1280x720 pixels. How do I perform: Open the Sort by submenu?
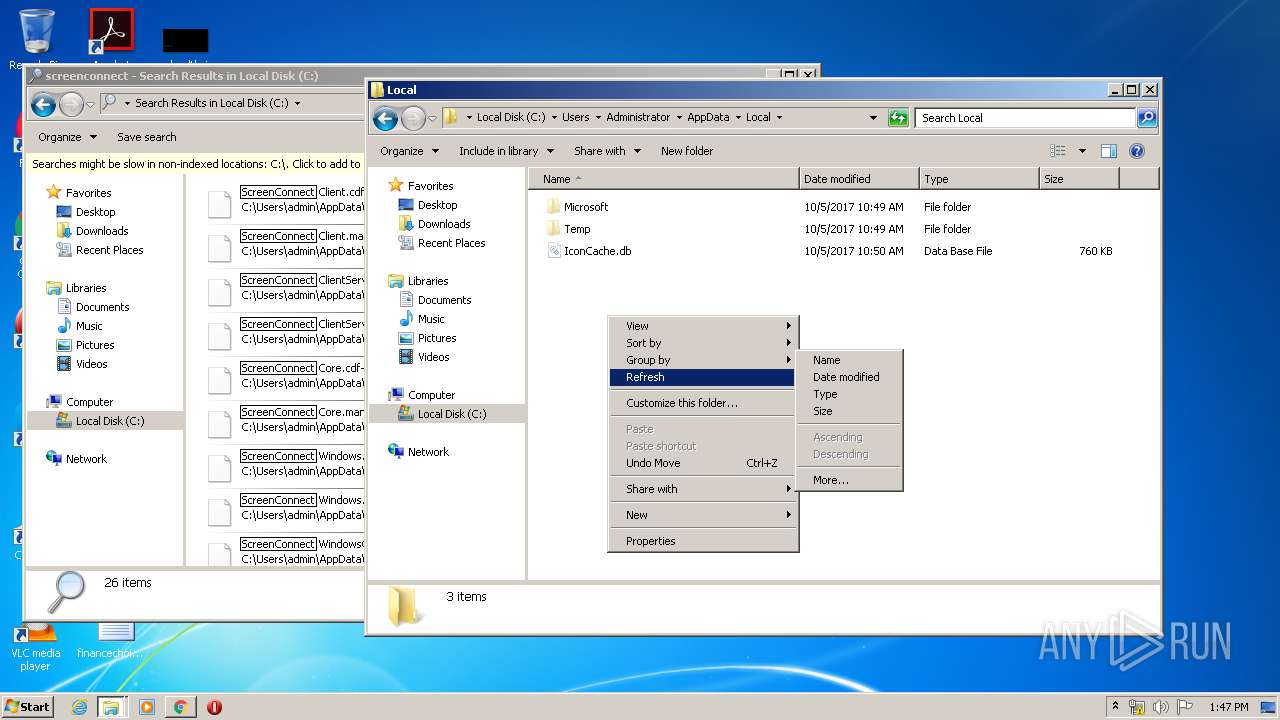click(702, 343)
